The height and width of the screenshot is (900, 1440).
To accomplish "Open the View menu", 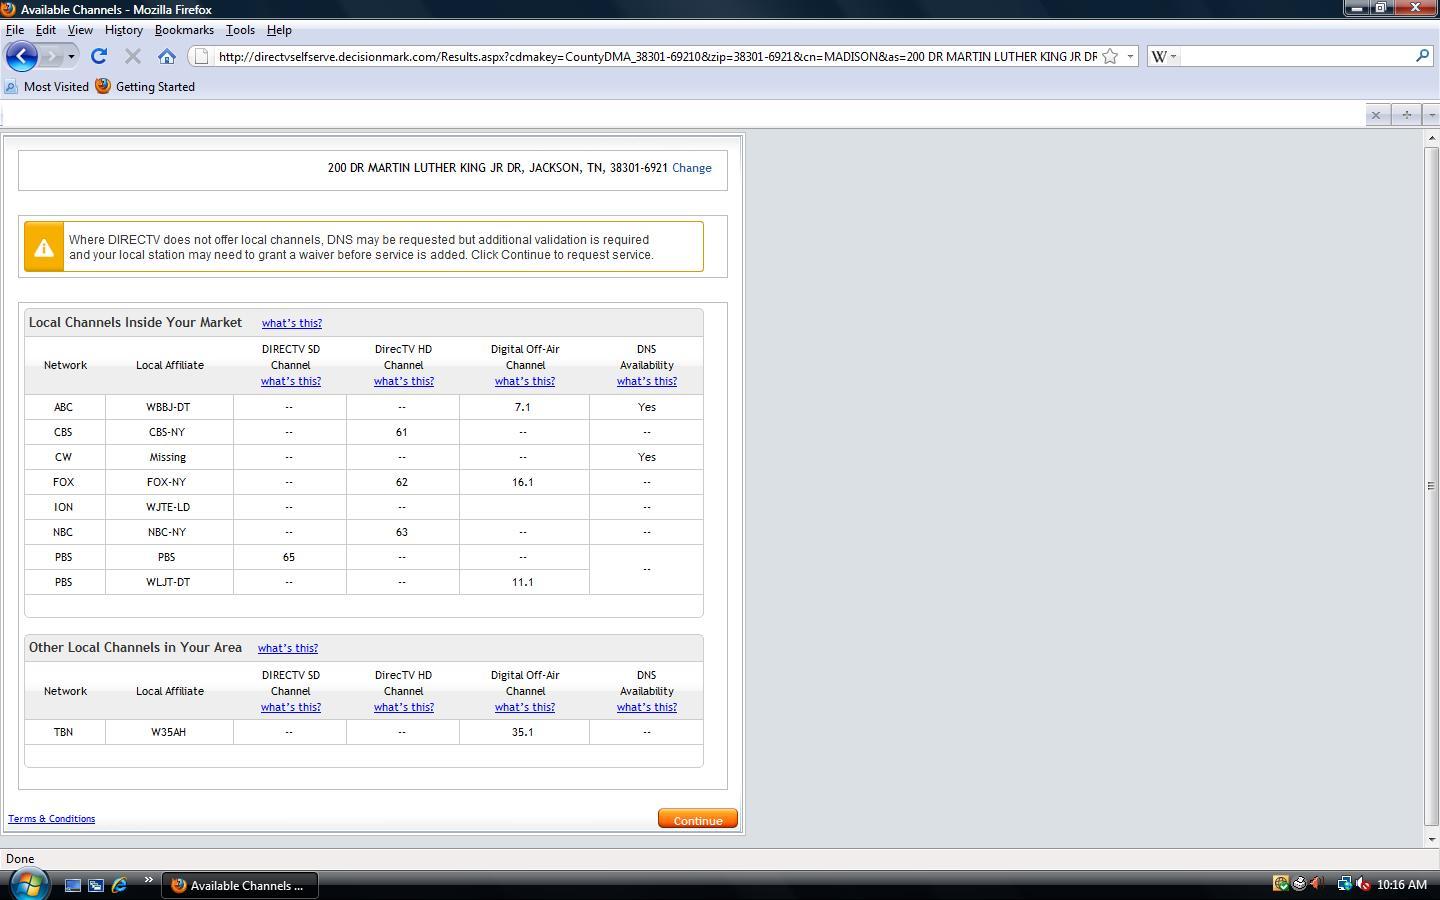I will pos(80,30).
